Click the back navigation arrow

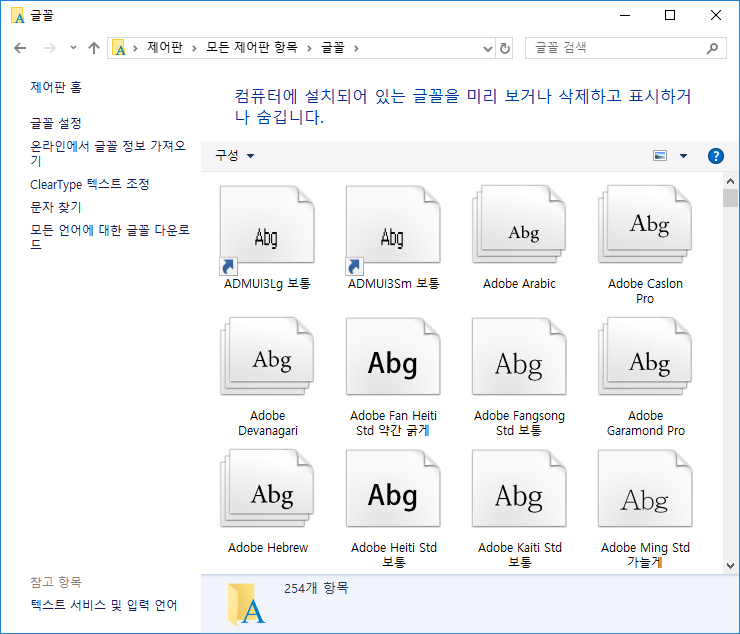coord(20,48)
